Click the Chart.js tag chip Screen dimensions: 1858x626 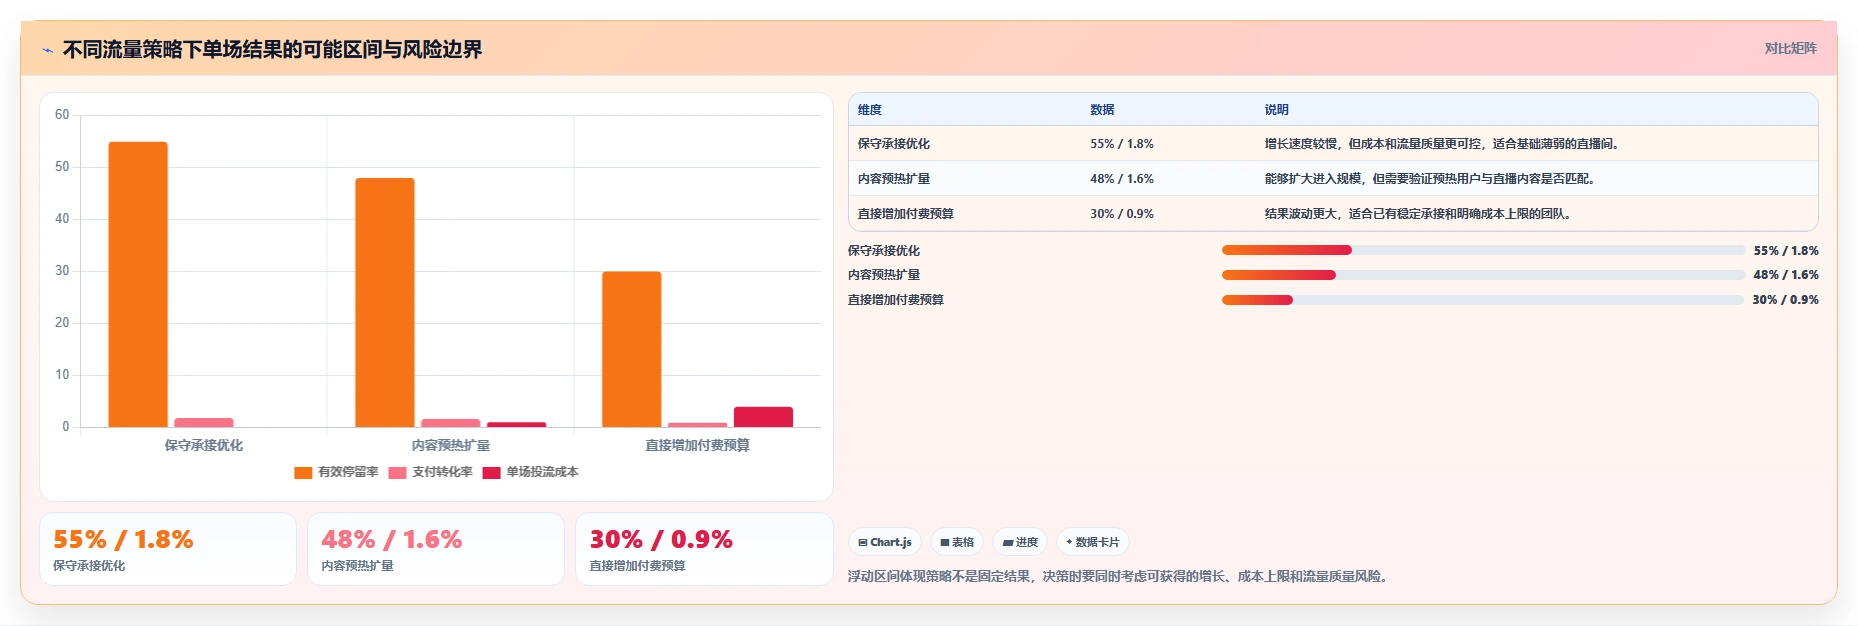click(x=885, y=542)
